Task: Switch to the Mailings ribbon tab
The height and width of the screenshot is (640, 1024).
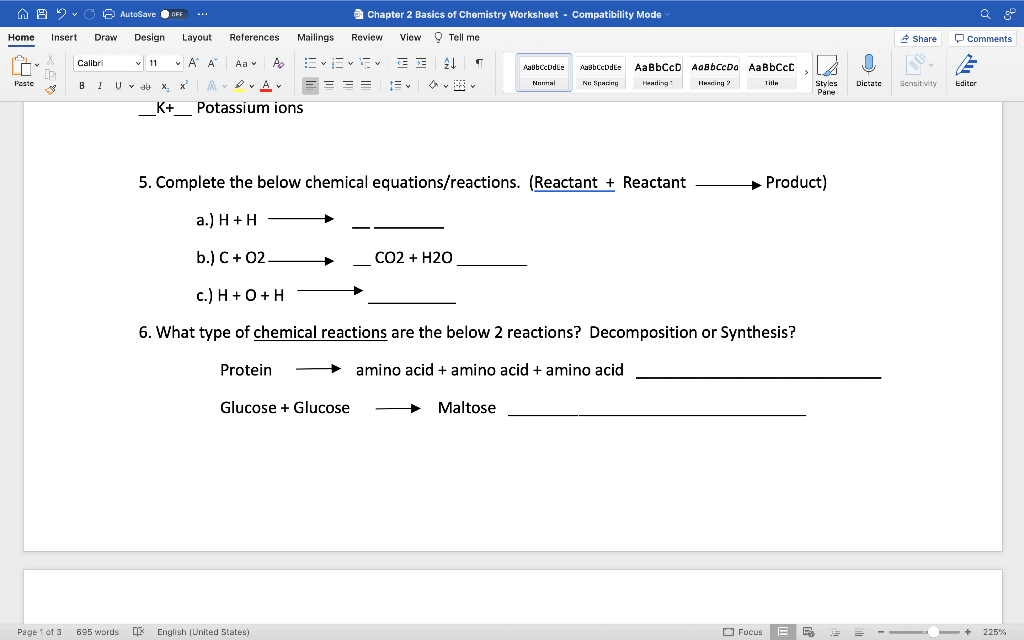Action: (315, 37)
